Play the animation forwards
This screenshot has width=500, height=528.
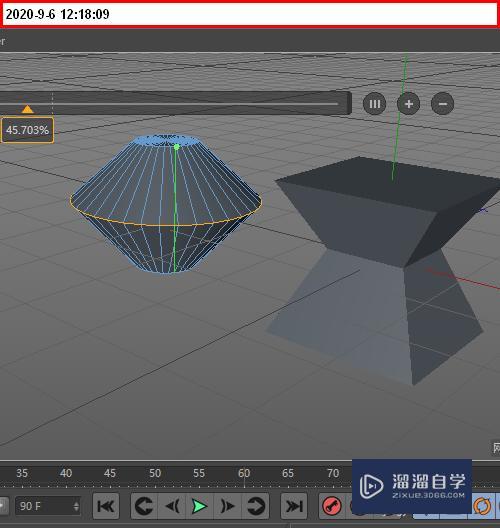coord(199,506)
